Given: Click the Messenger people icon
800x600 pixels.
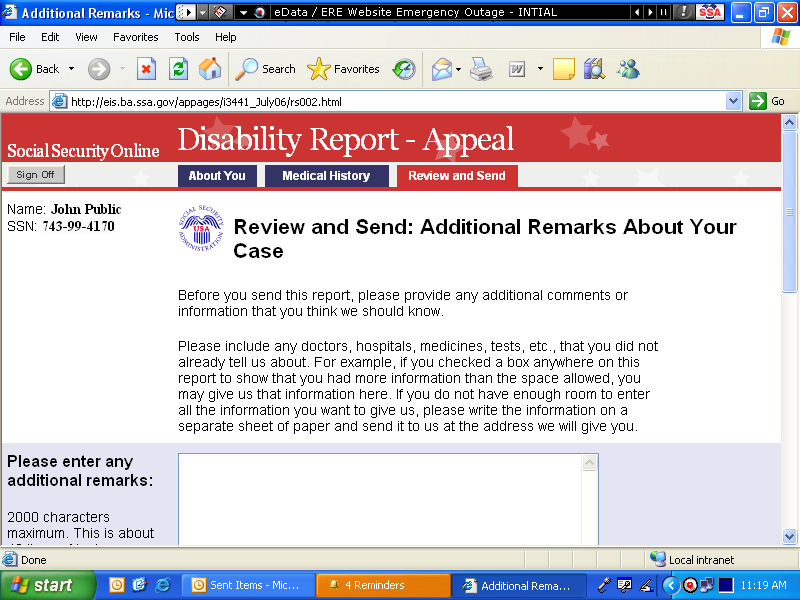Looking at the screenshot, I should (x=628, y=69).
